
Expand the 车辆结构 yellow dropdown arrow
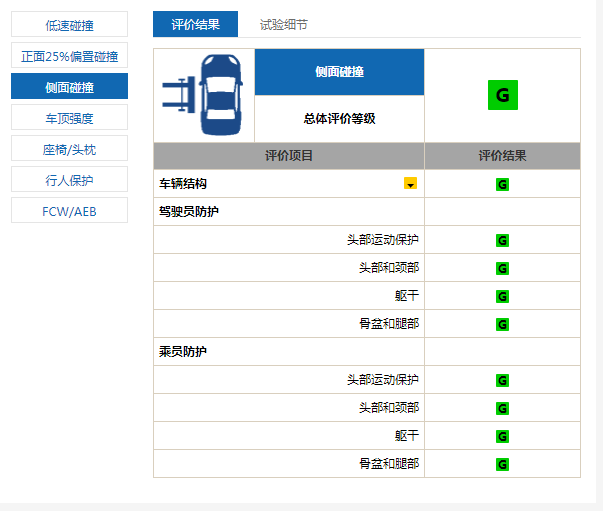point(410,184)
